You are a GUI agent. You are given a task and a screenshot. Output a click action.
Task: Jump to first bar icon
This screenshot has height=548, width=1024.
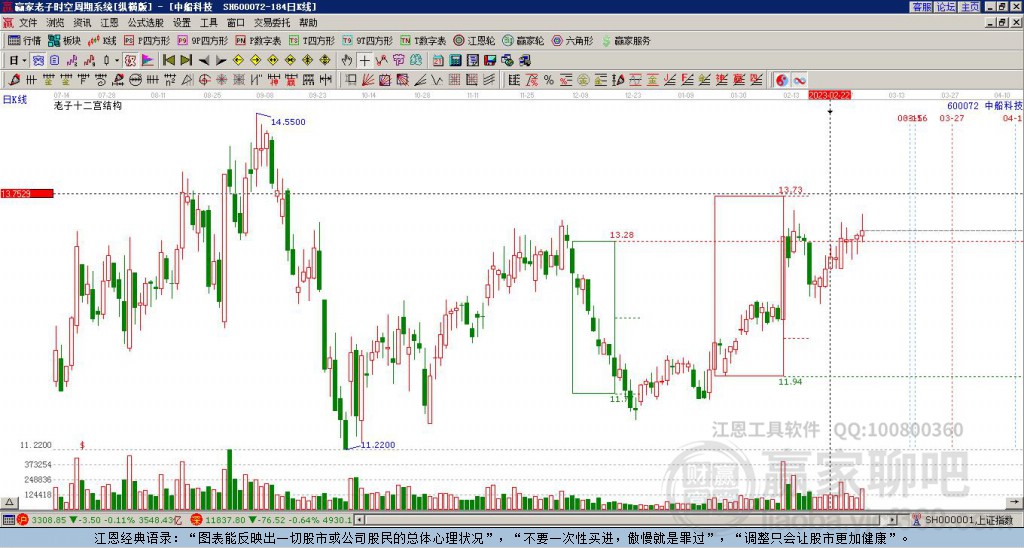[168, 61]
